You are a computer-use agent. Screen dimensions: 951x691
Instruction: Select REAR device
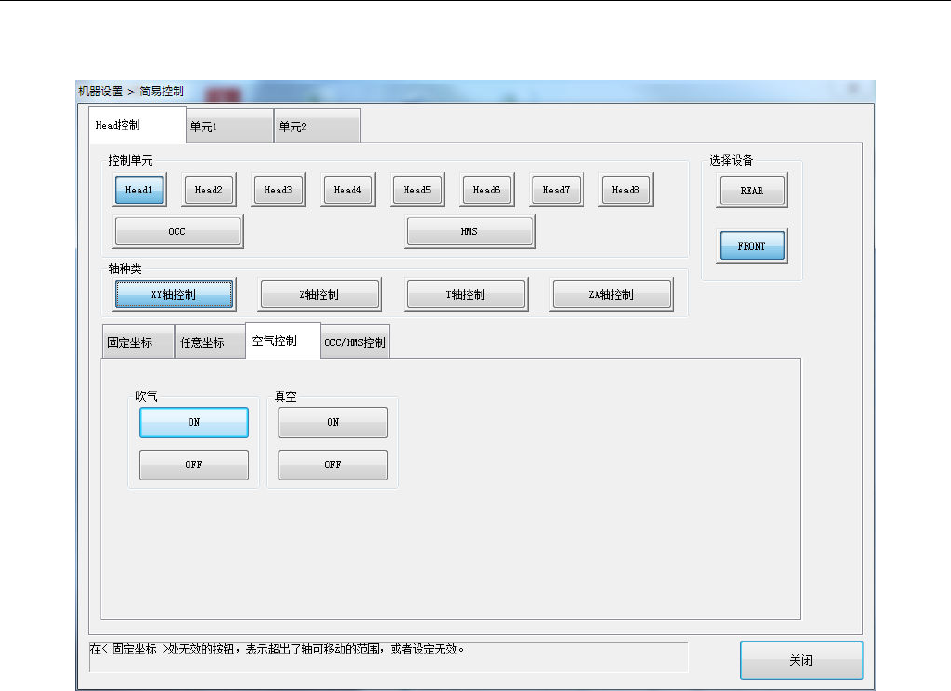751,190
